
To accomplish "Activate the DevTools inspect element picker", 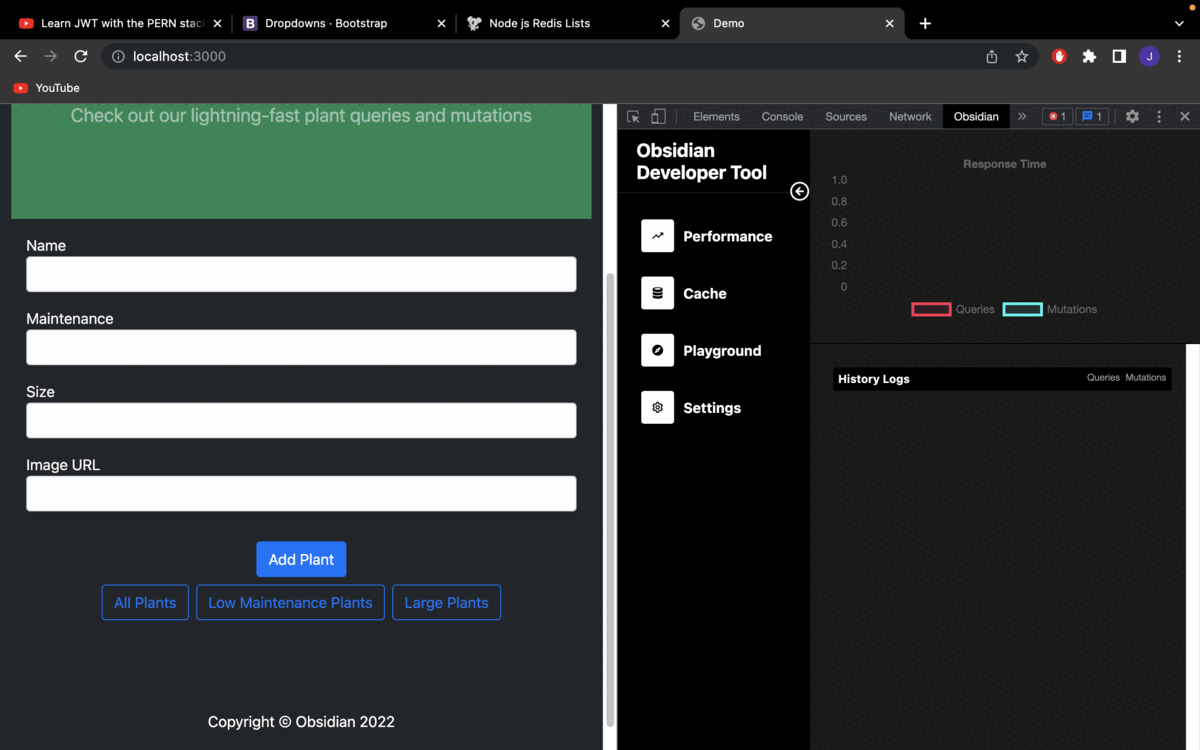I will [633, 117].
